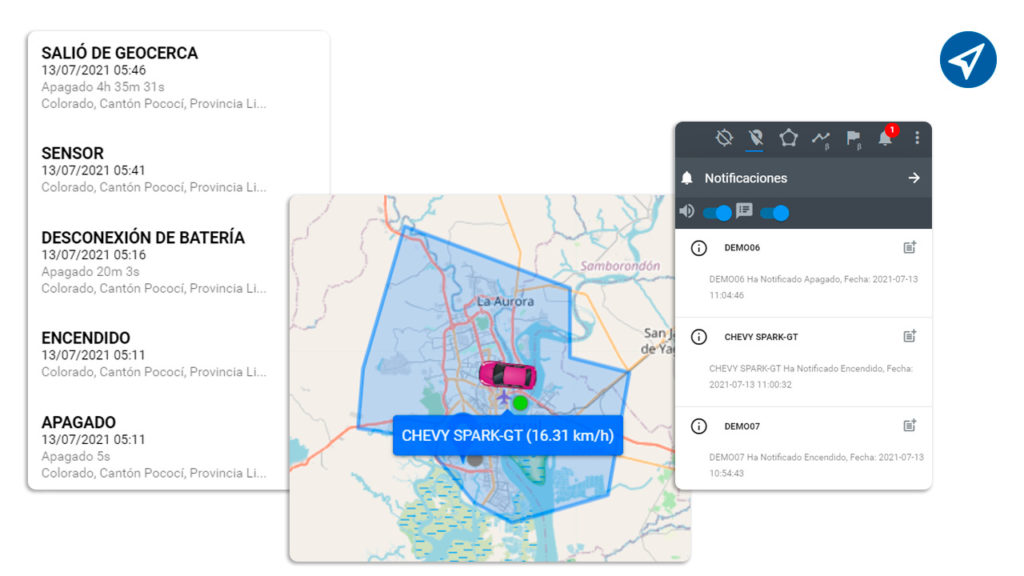The image size is (1024, 576).
Task: Click info icon for CHEVY SPARK-GT notification
Action: [699, 337]
